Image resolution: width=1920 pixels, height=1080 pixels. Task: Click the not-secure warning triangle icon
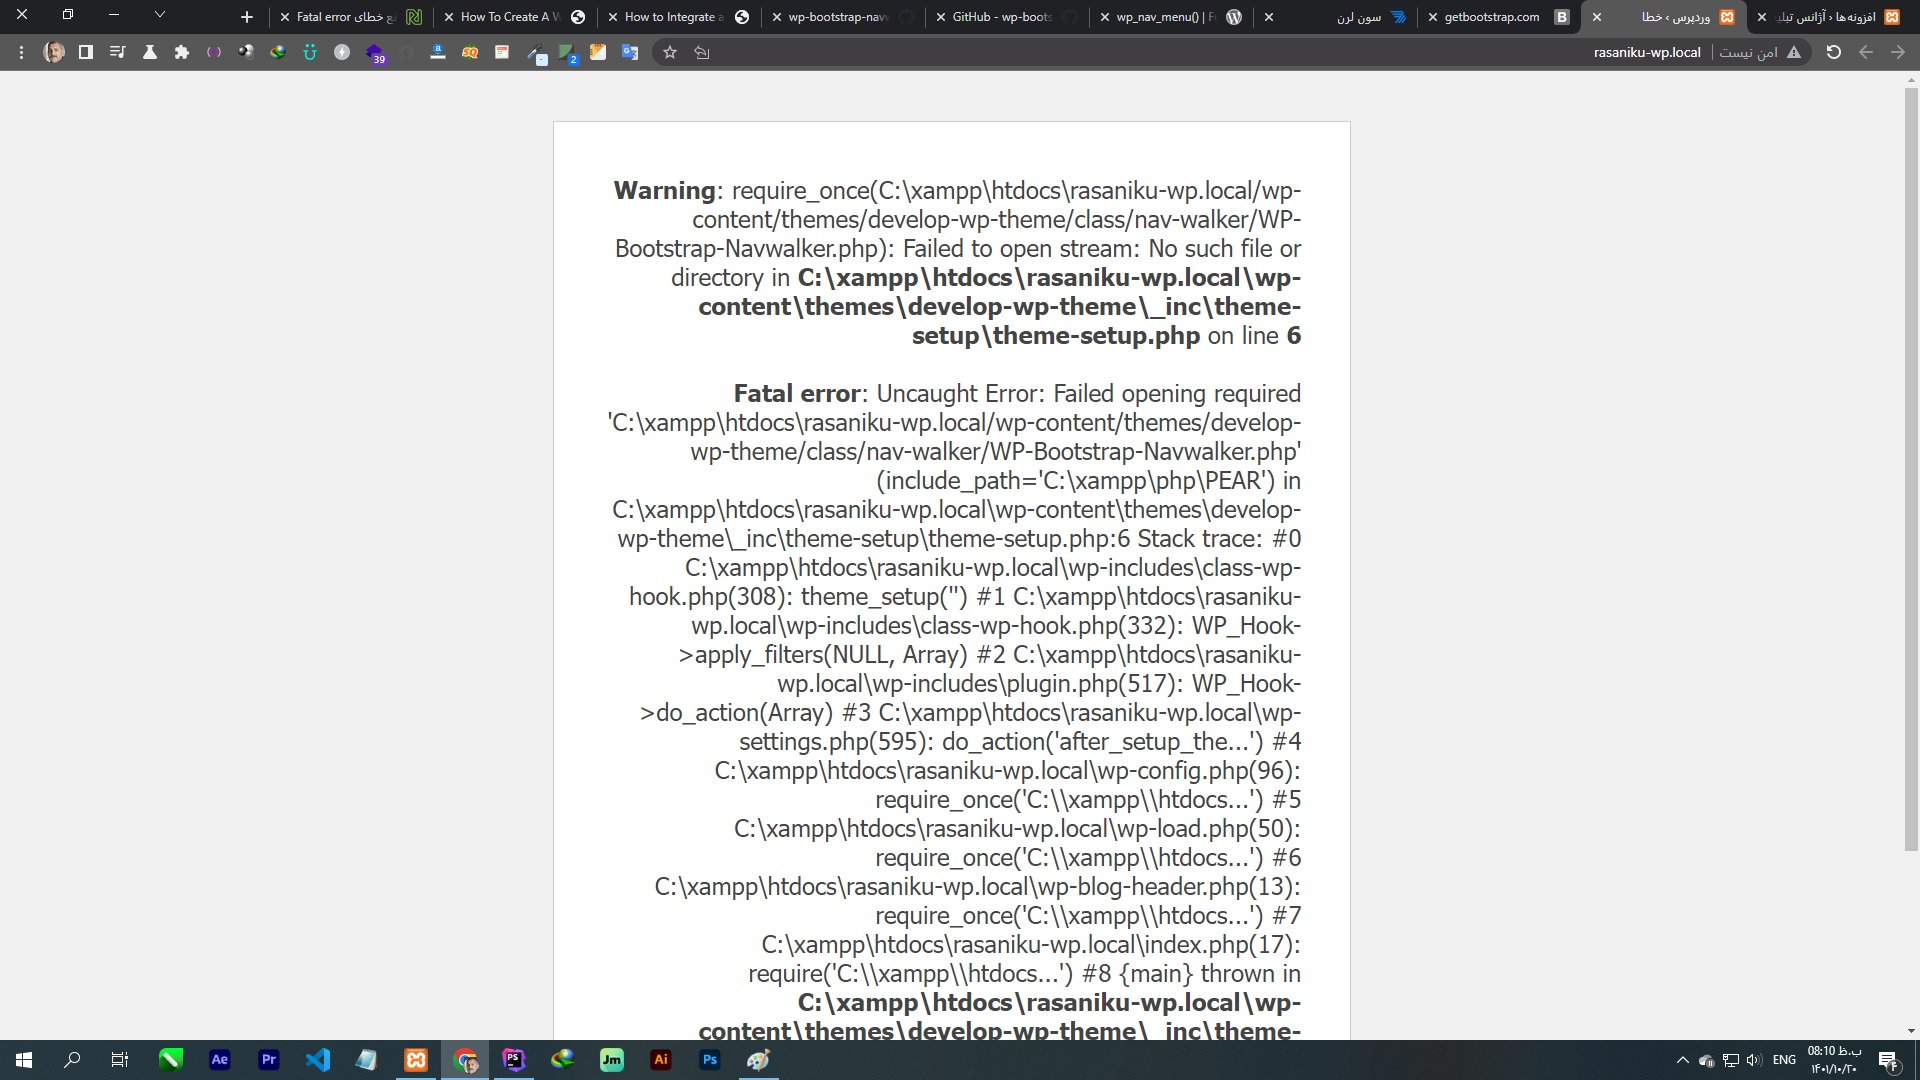tap(1794, 52)
